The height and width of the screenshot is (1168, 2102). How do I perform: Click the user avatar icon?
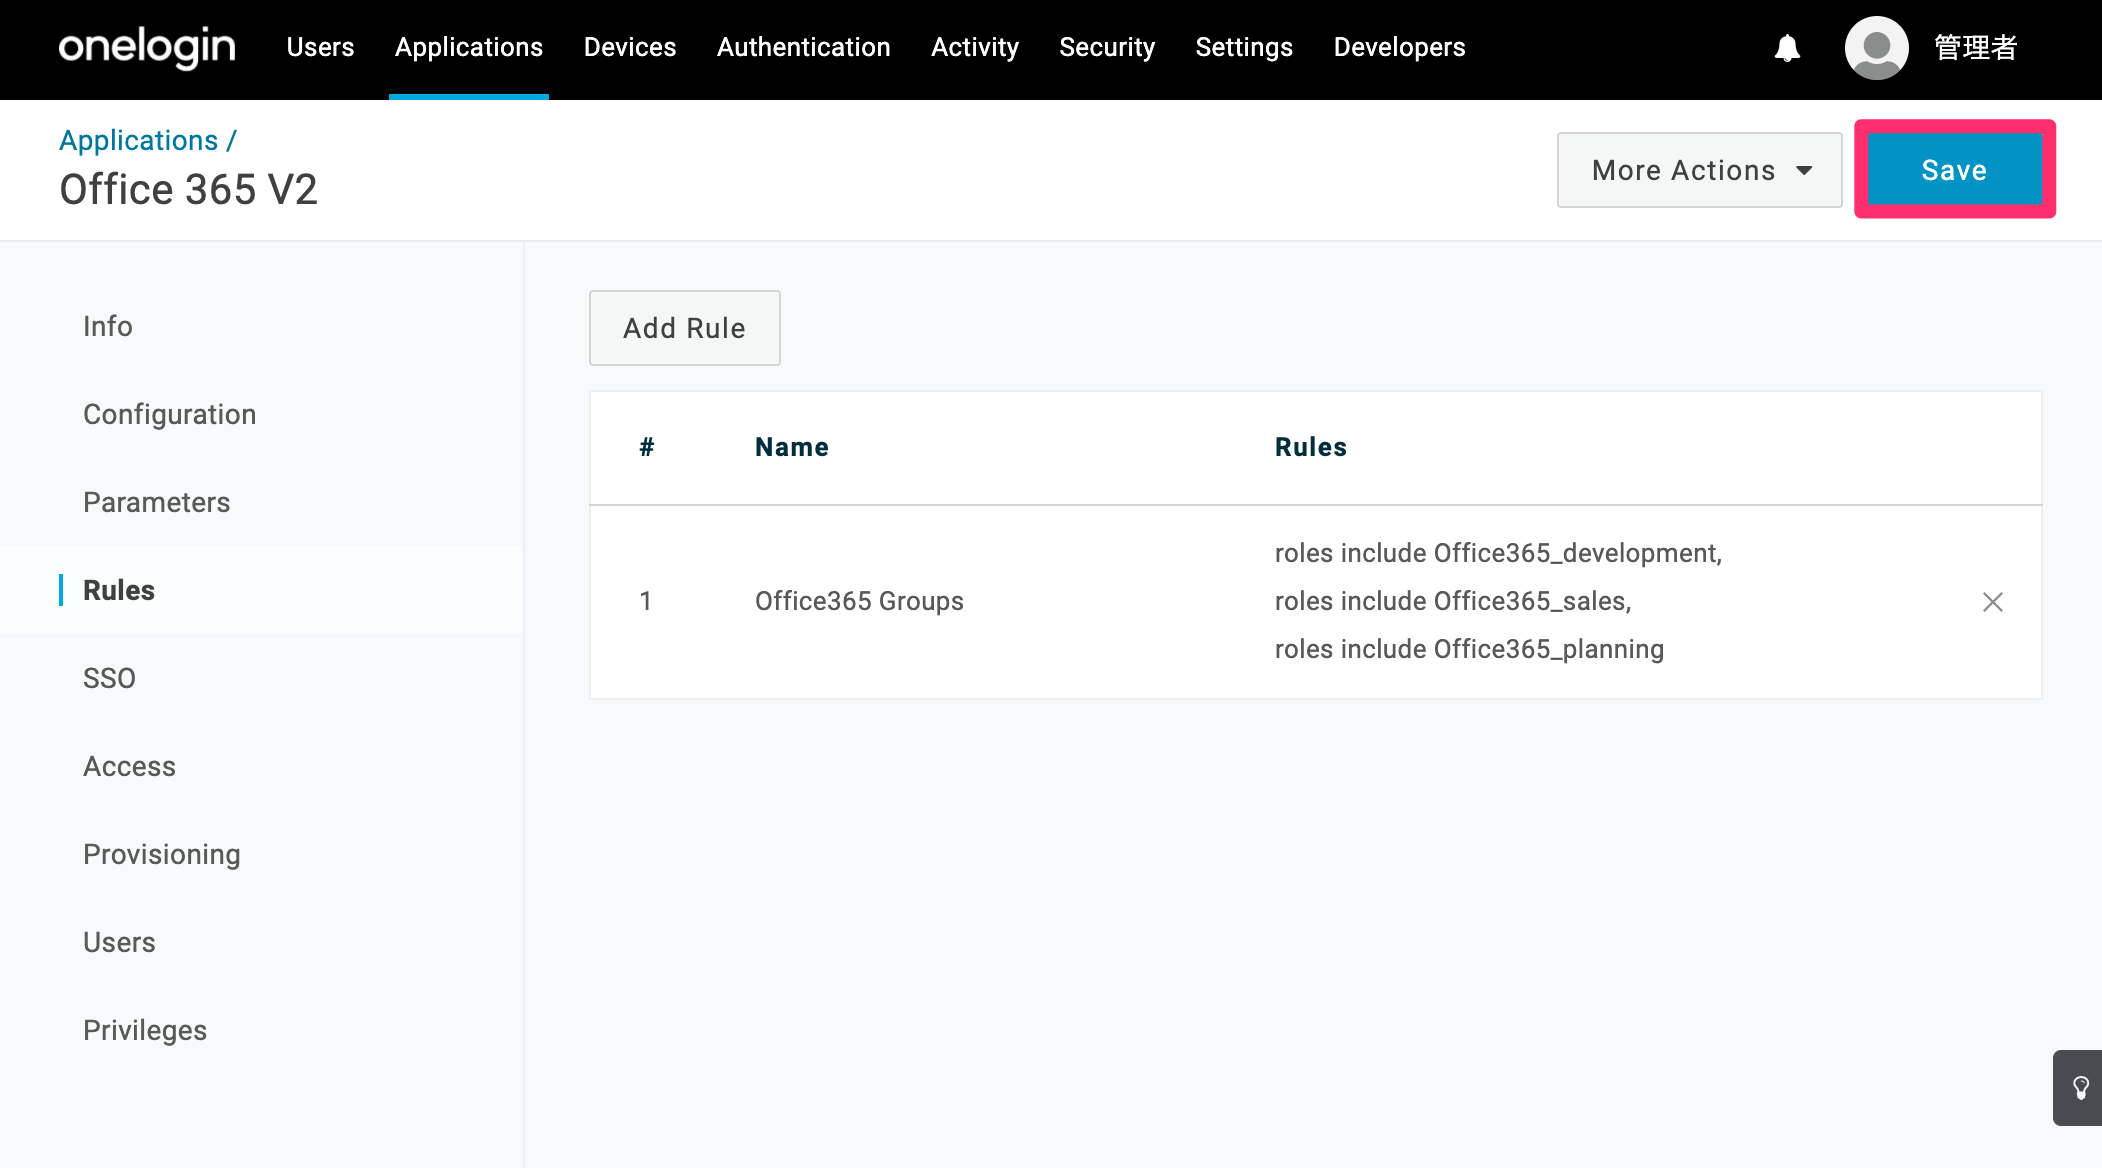[x=1876, y=47]
